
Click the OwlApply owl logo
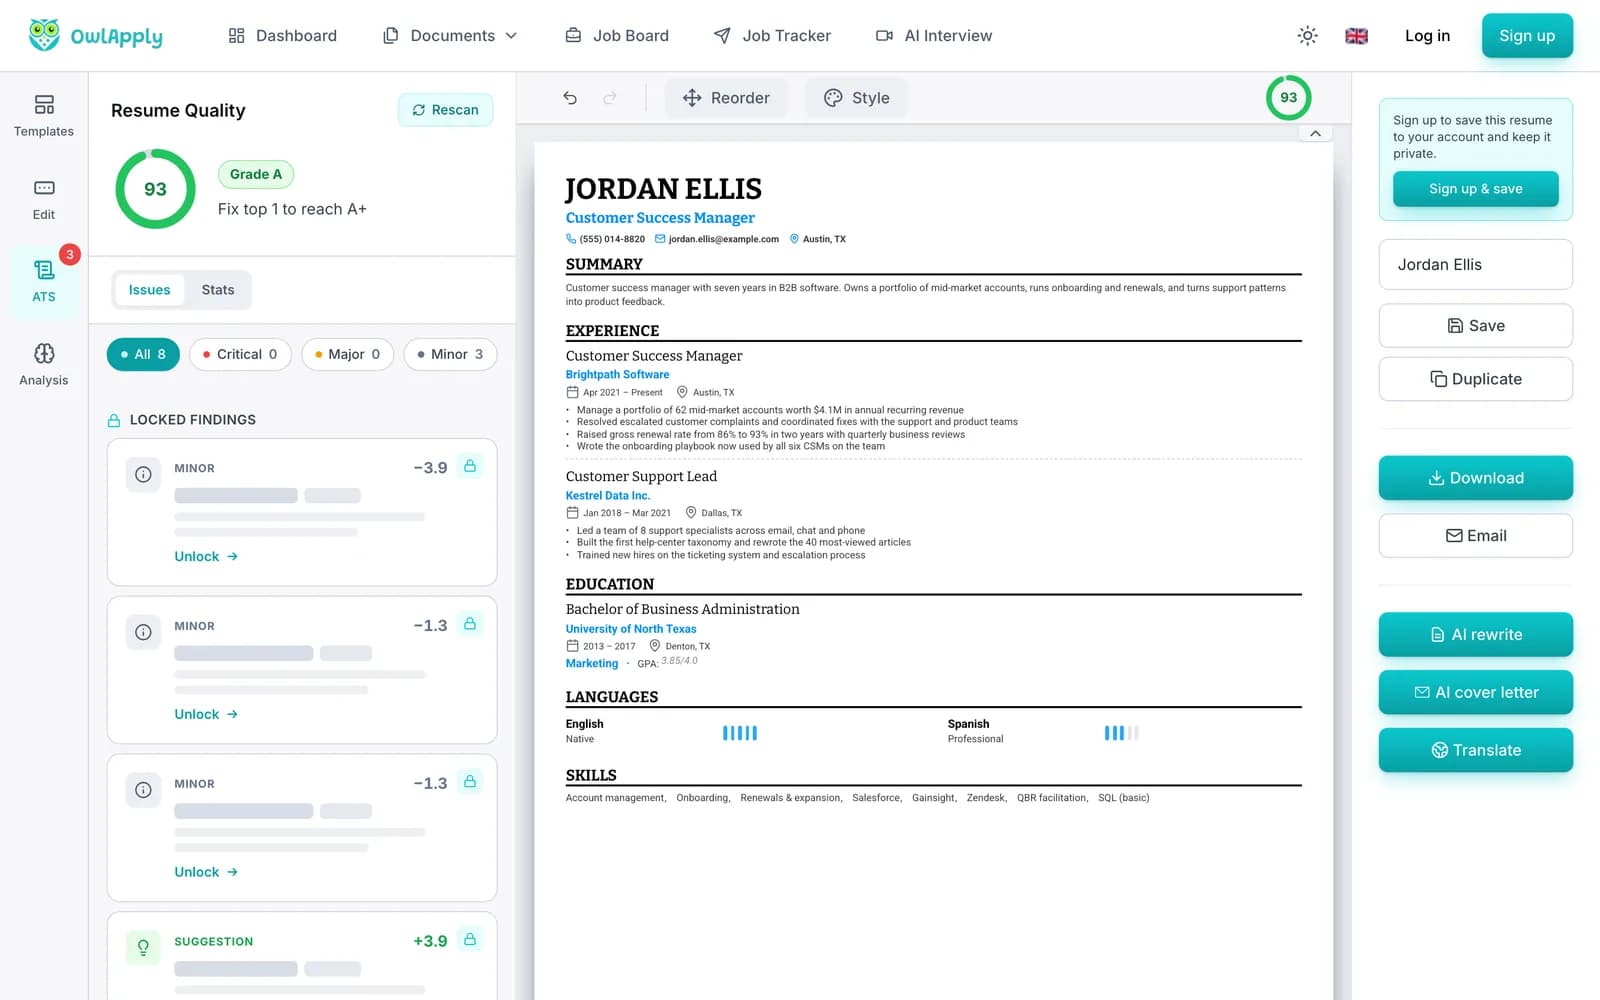(x=44, y=36)
